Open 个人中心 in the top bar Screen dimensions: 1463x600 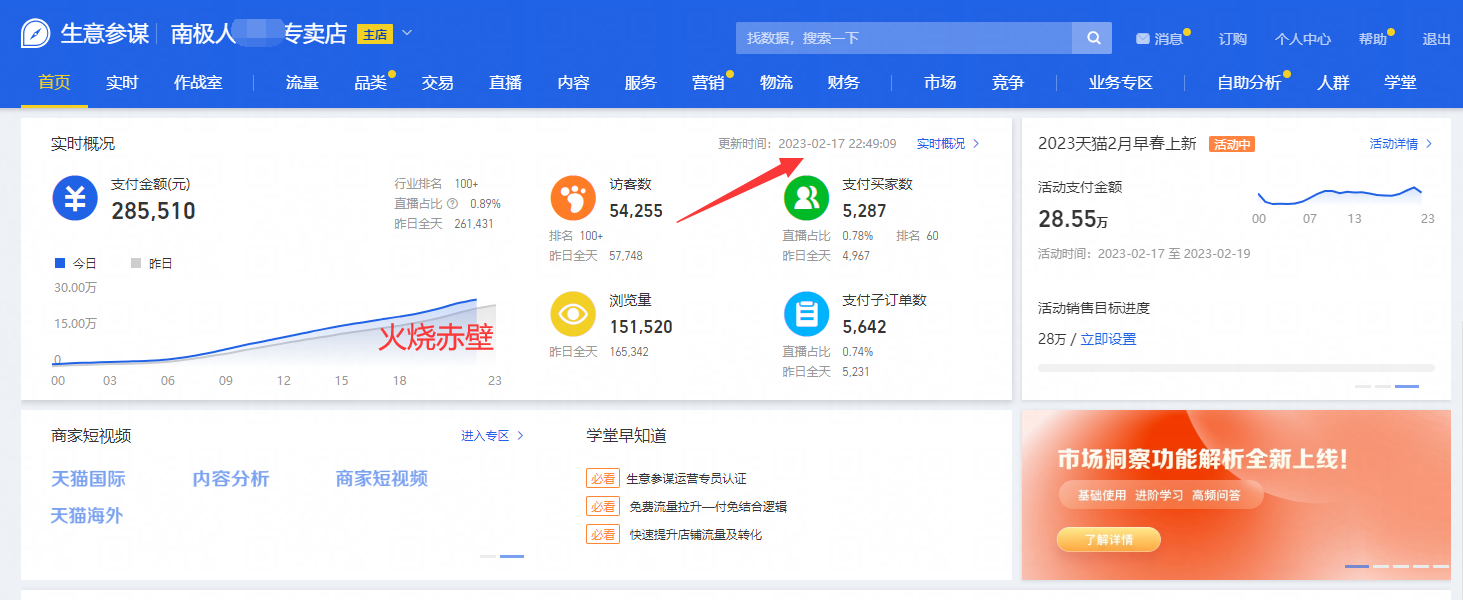(x=1302, y=39)
